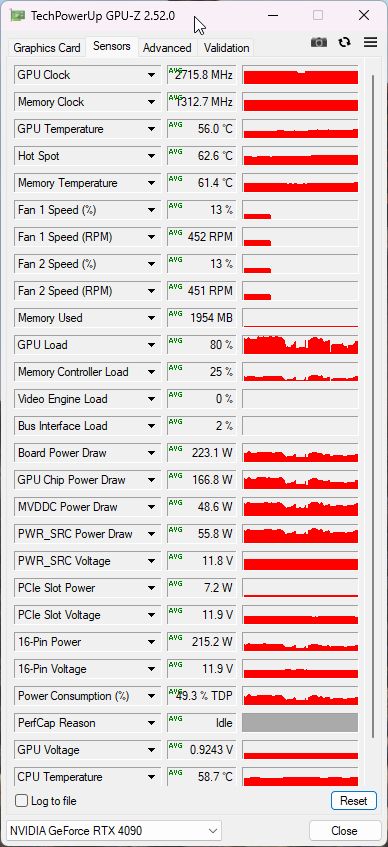Open the hamburger menu icon
The image size is (388, 847).
370,42
